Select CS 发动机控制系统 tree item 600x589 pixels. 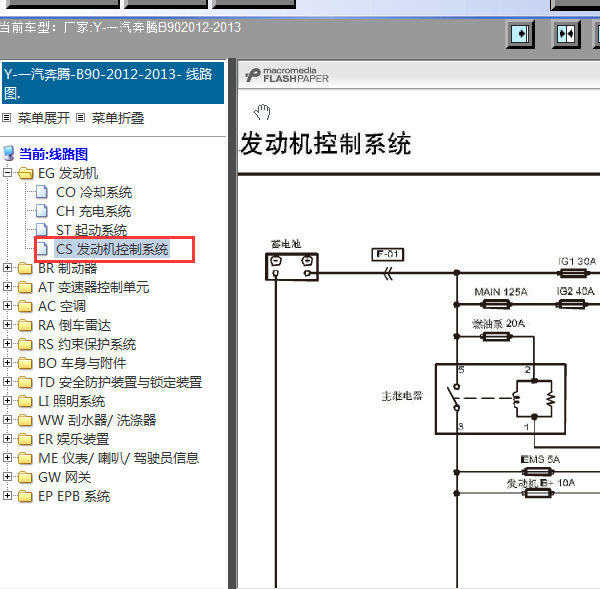(x=112, y=249)
